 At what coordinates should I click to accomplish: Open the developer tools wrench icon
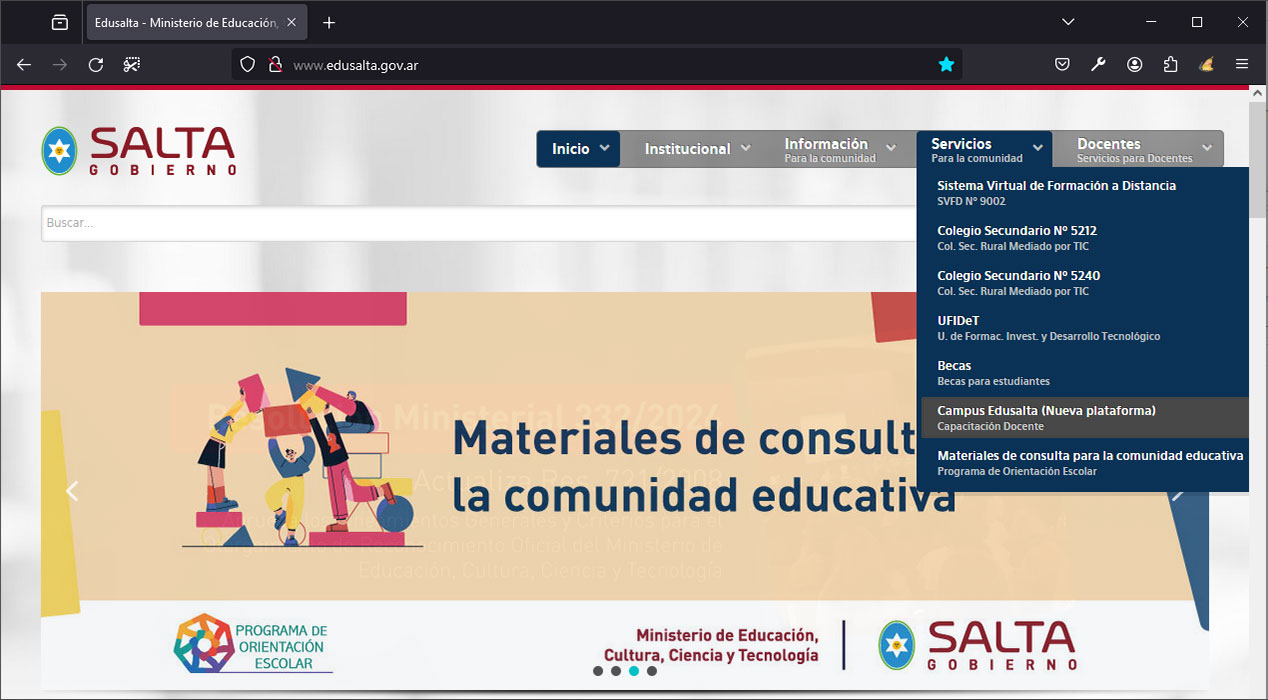point(1098,64)
